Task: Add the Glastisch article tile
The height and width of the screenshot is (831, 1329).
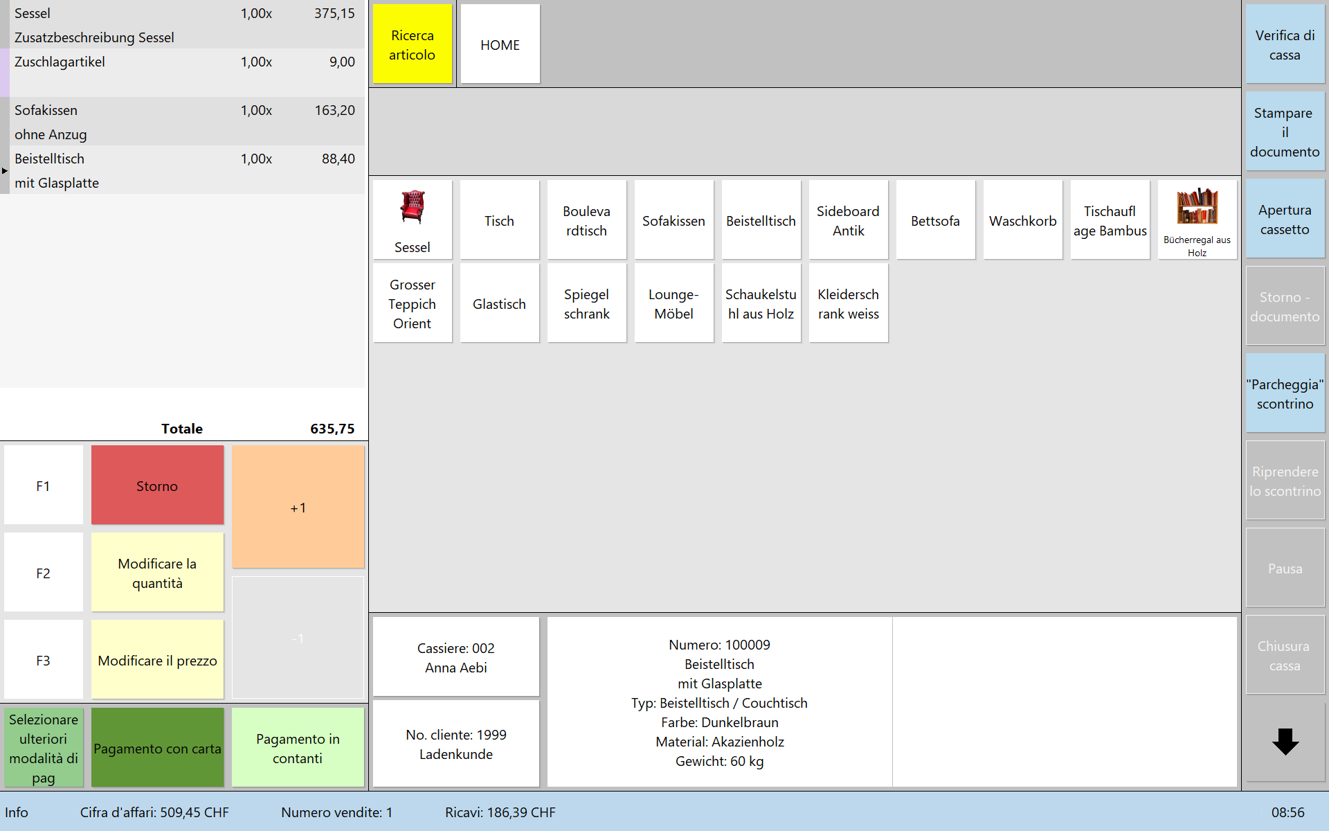Action: pos(499,304)
